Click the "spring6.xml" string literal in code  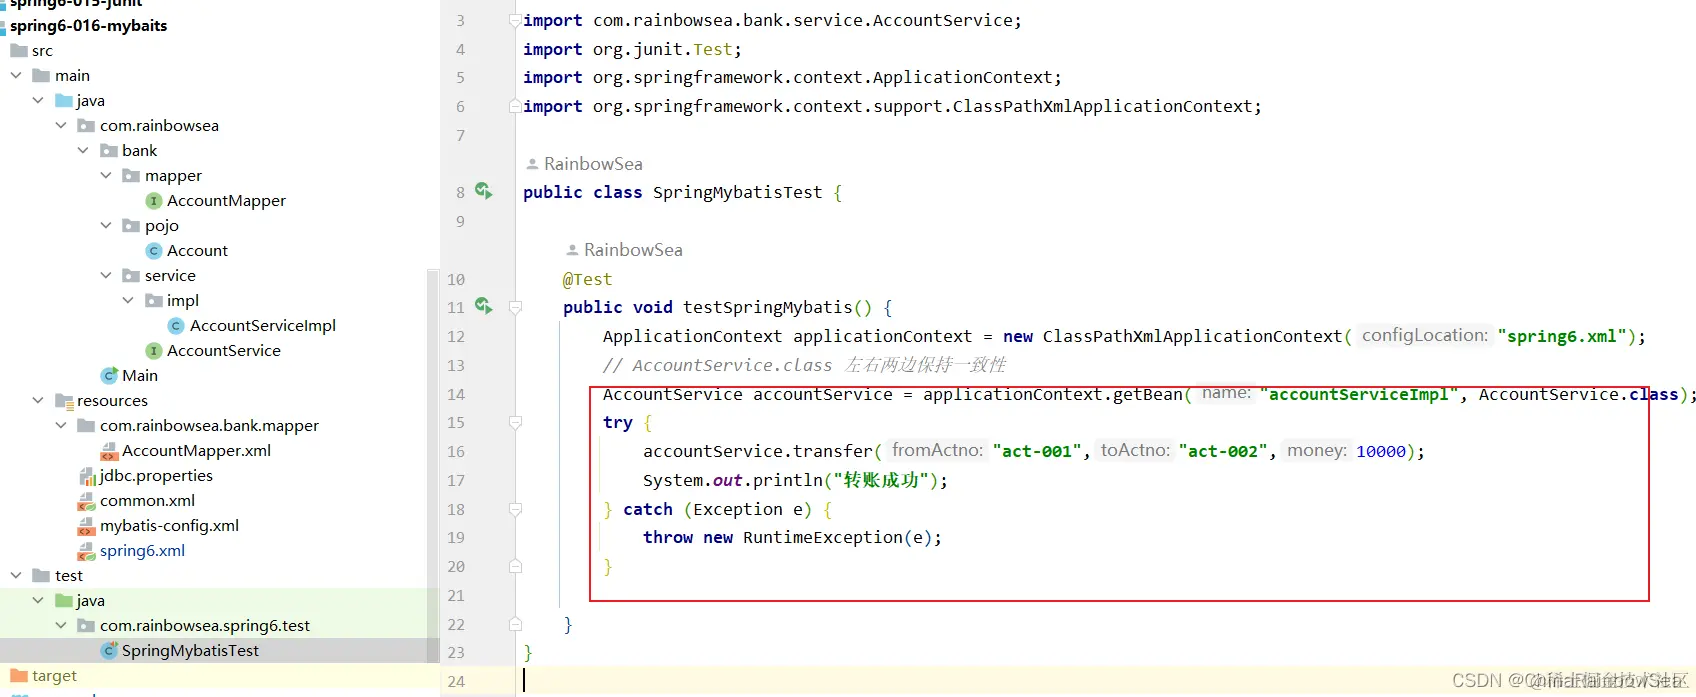(x=1561, y=336)
